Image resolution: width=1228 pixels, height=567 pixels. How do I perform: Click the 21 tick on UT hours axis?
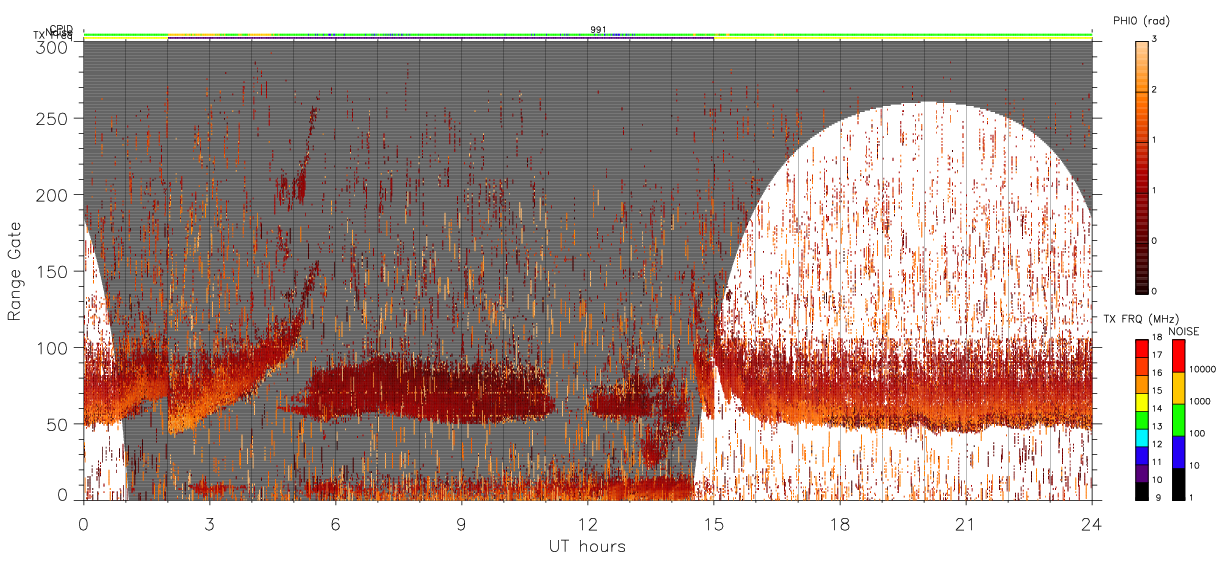[965, 523]
